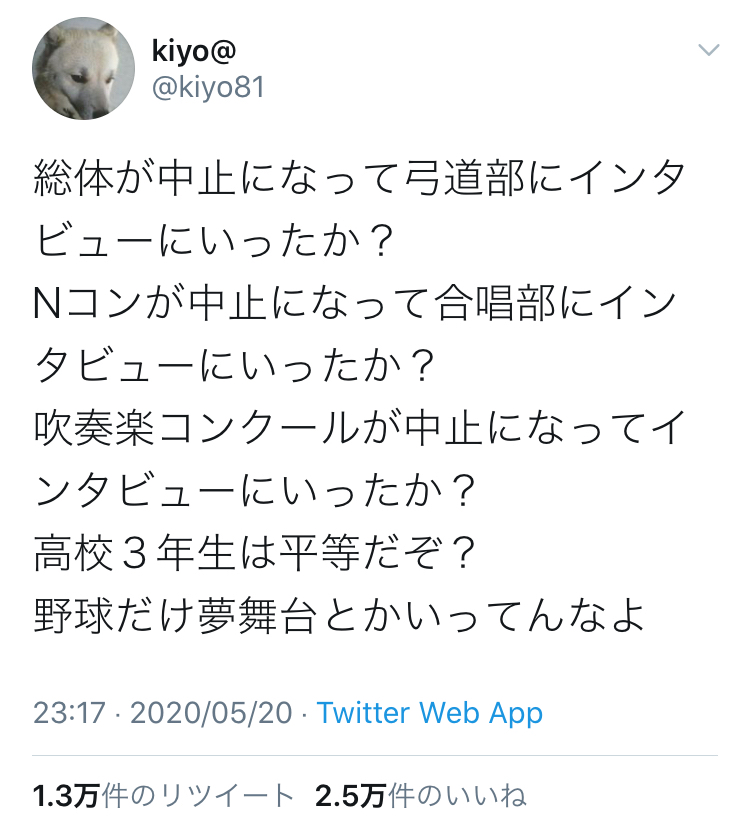
Task: Click the line starting with Nコンが中止
Action: [x=355, y=304]
